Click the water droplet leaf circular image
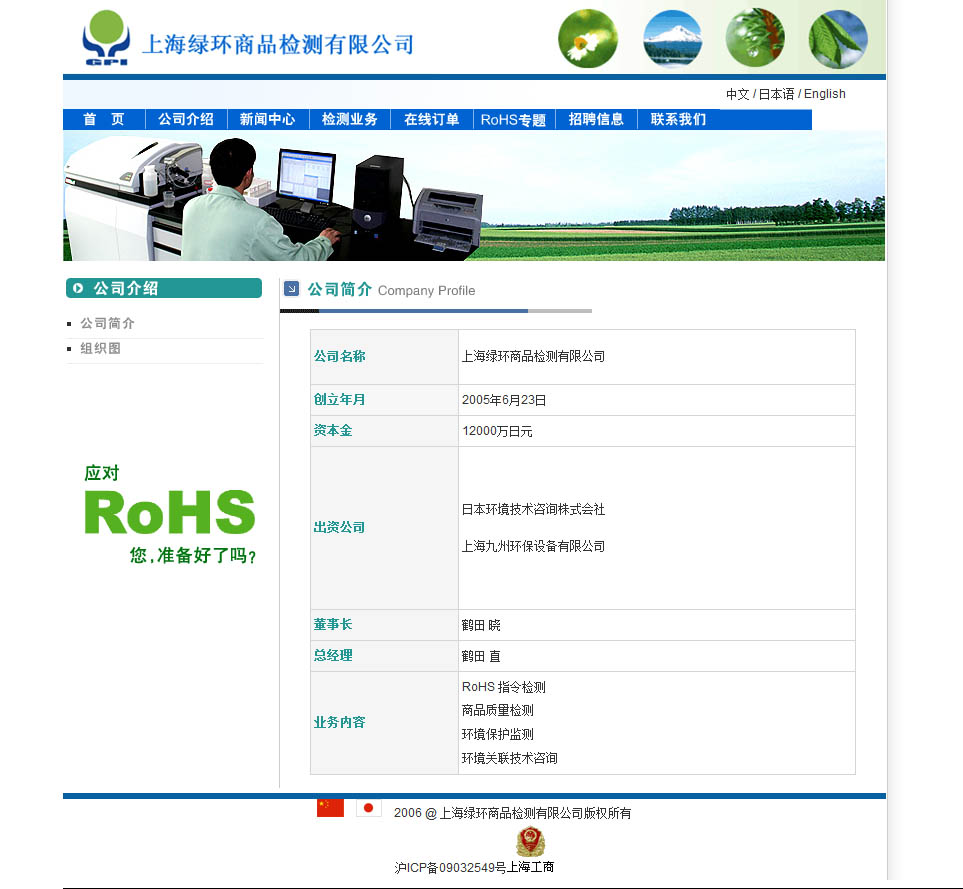963x889 pixels. point(755,38)
